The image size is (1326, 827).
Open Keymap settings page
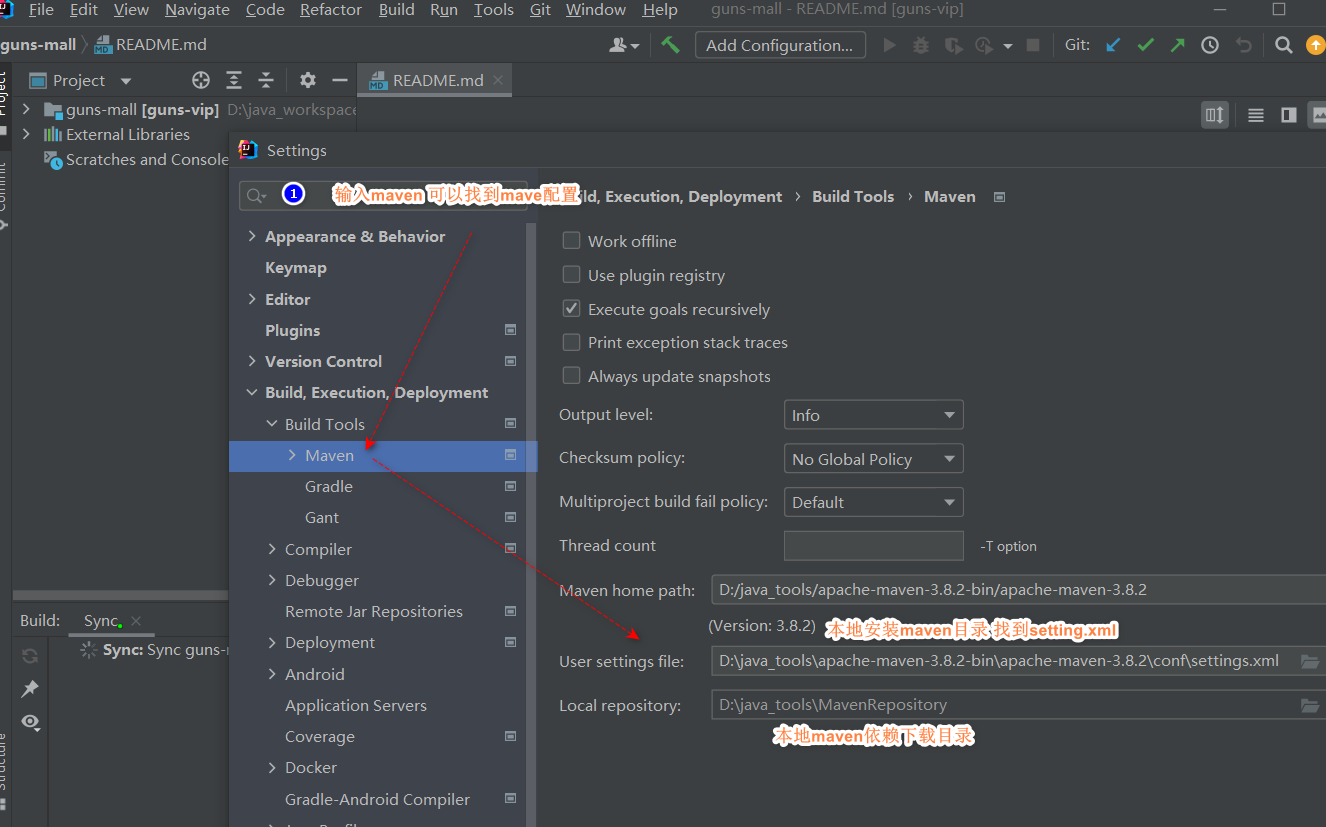click(x=295, y=268)
